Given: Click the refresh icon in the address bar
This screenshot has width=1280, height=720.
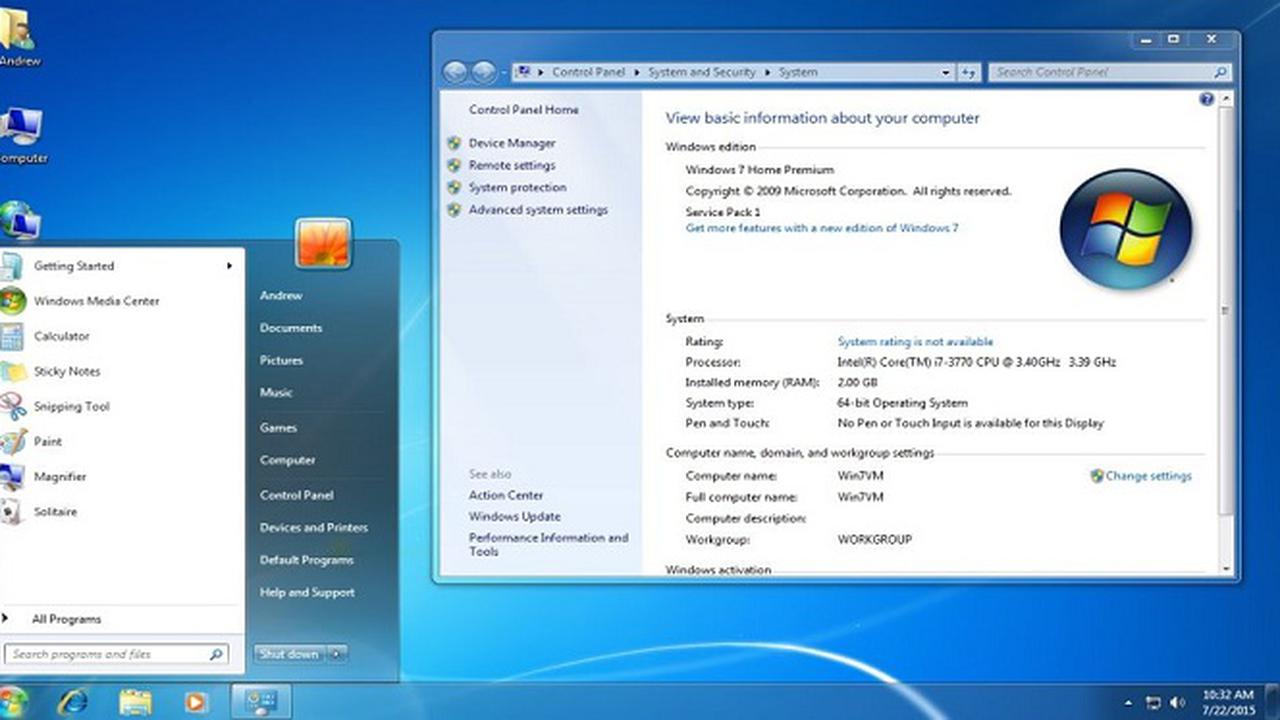Looking at the screenshot, I should 968,72.
